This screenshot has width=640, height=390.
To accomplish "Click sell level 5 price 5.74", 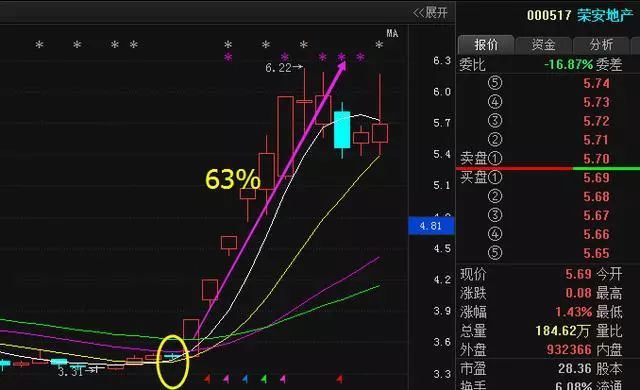I will pyautogui.click(x=596, y=83).
